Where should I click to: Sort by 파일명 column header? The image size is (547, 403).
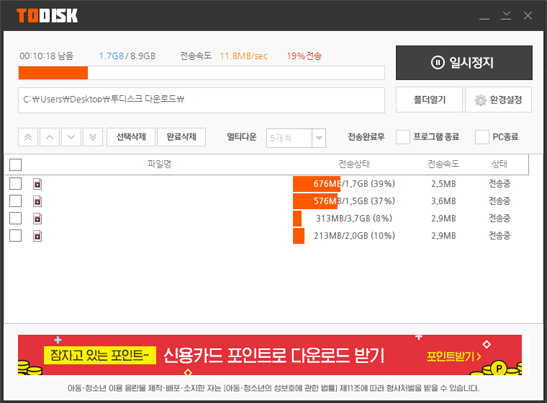(159, 164)
